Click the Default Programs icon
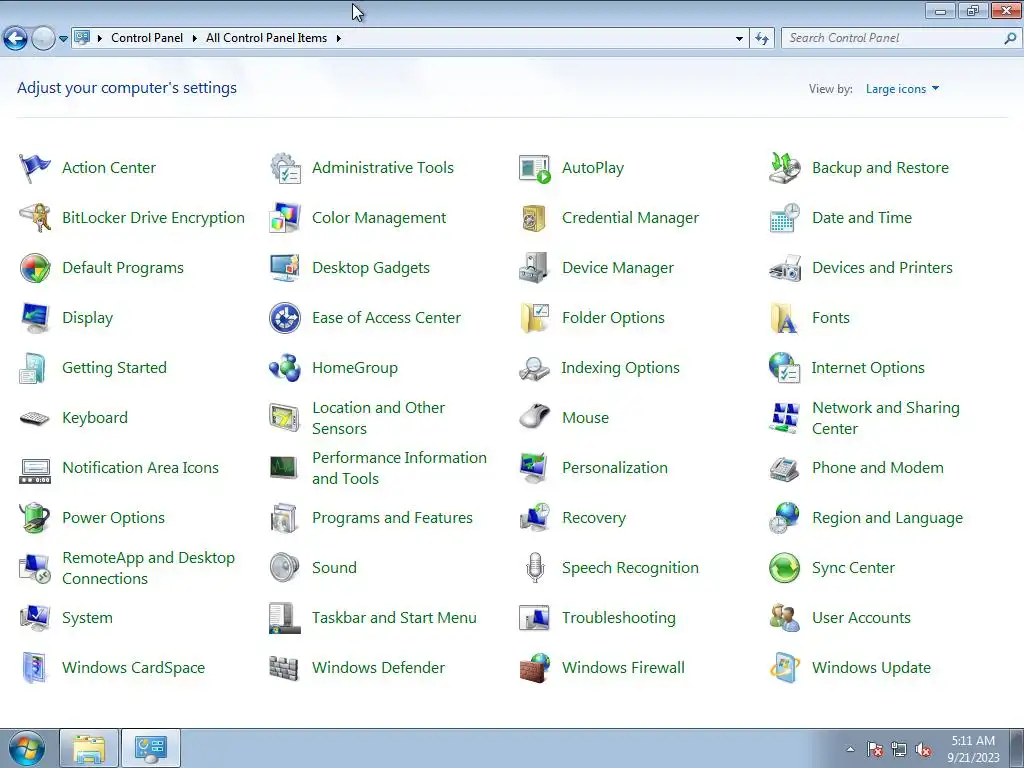 35,268
